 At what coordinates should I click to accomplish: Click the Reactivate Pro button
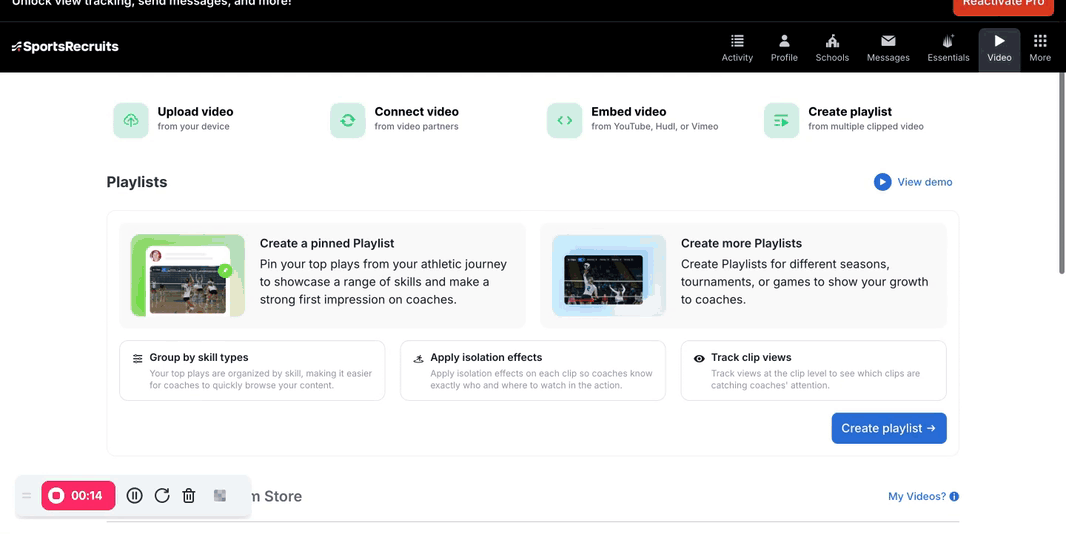pyautogui.click(x=1003, y=4)
